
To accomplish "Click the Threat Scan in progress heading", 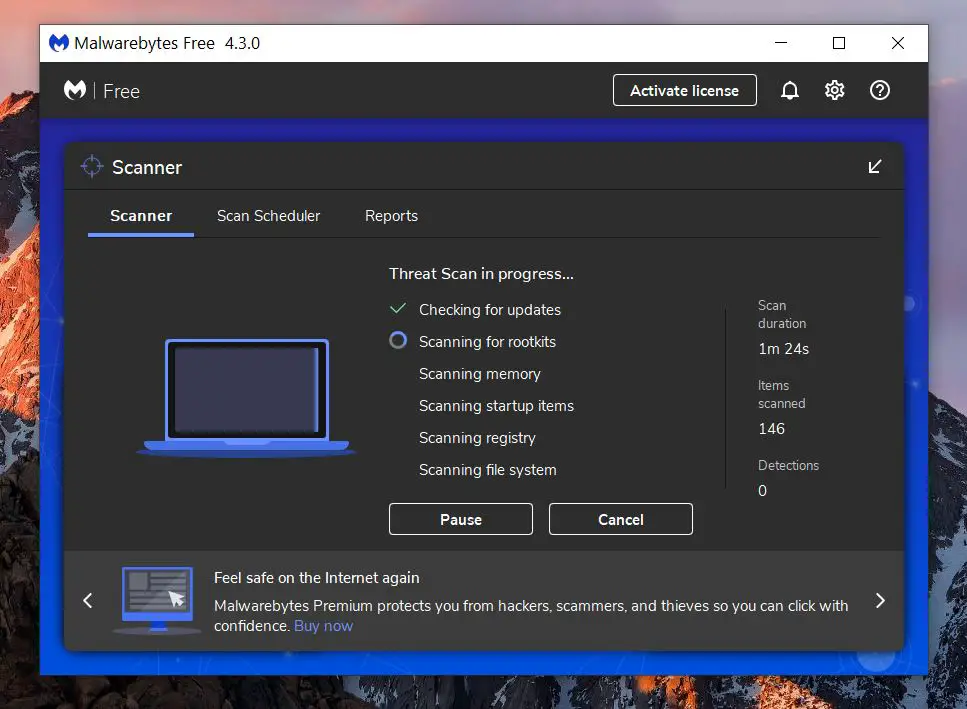I will [481, 274].
